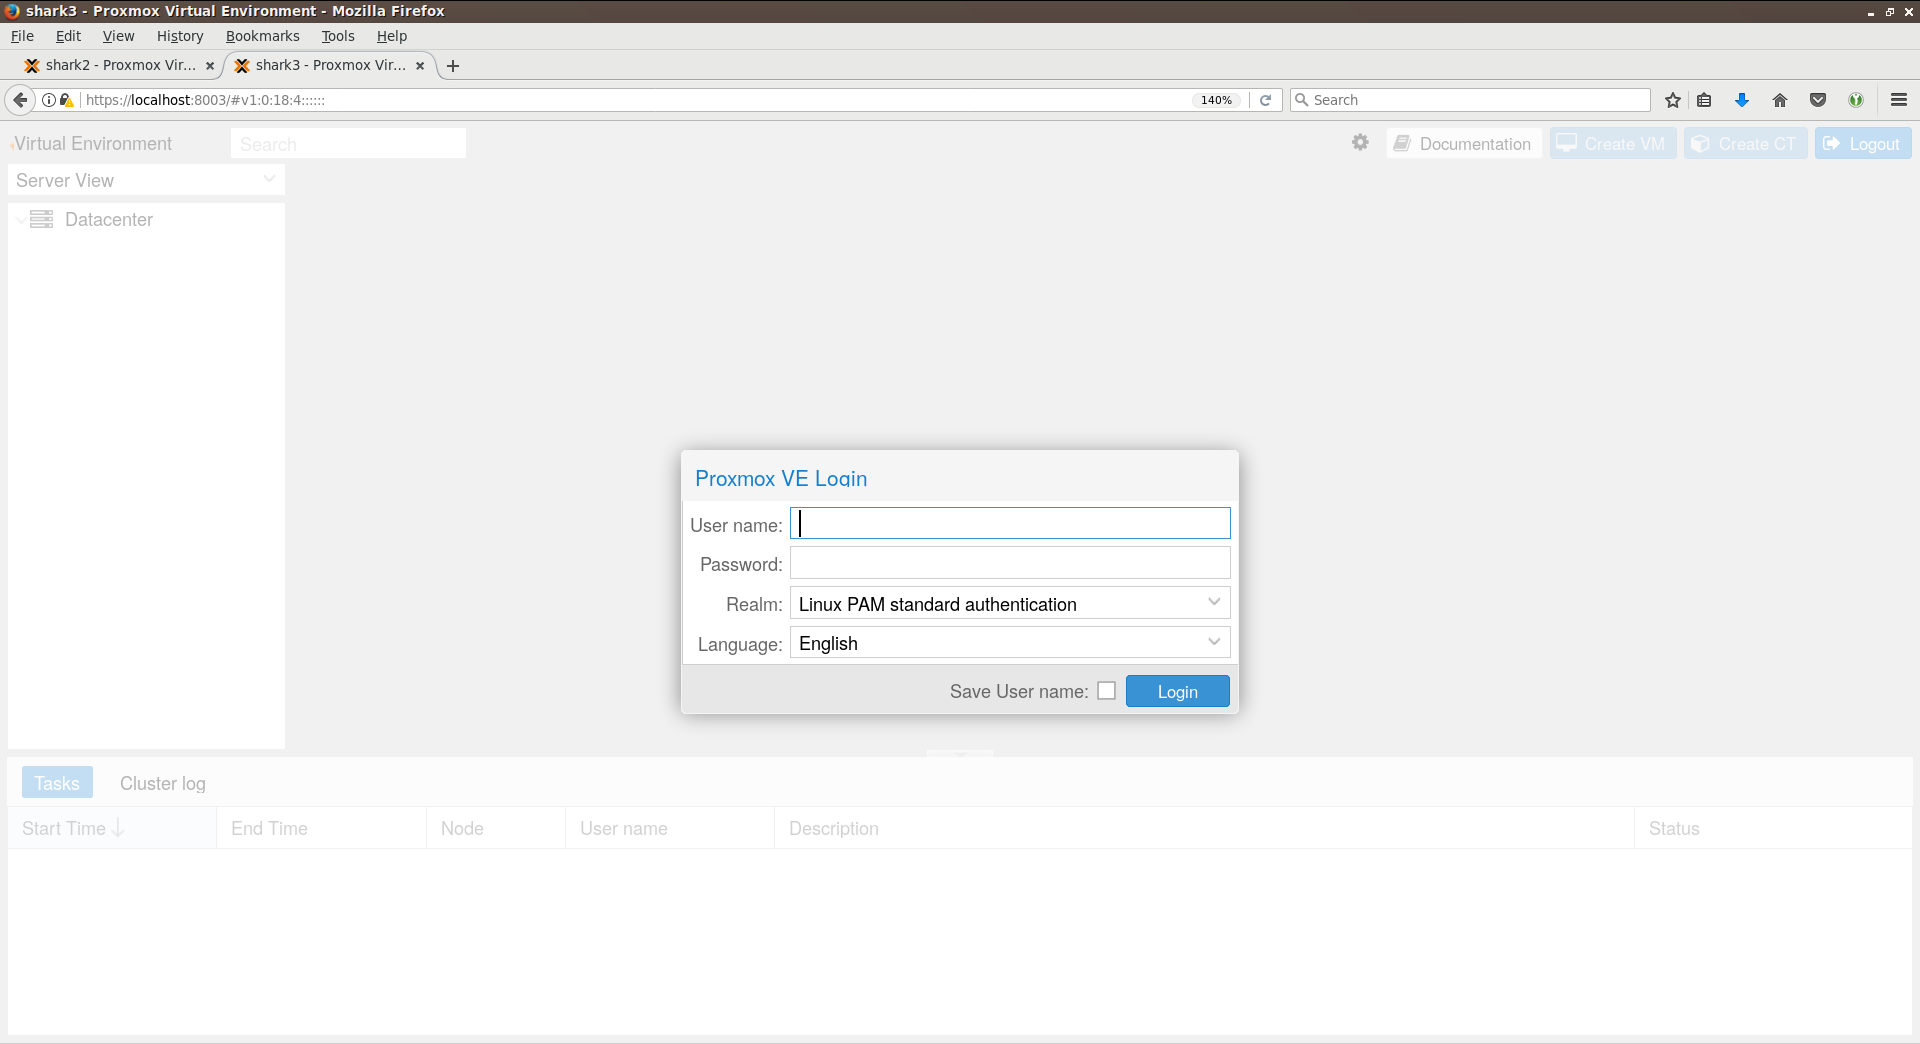Open the Edit menu
This screenshot has width=1920, height=1044.
(x=68, y=36)
